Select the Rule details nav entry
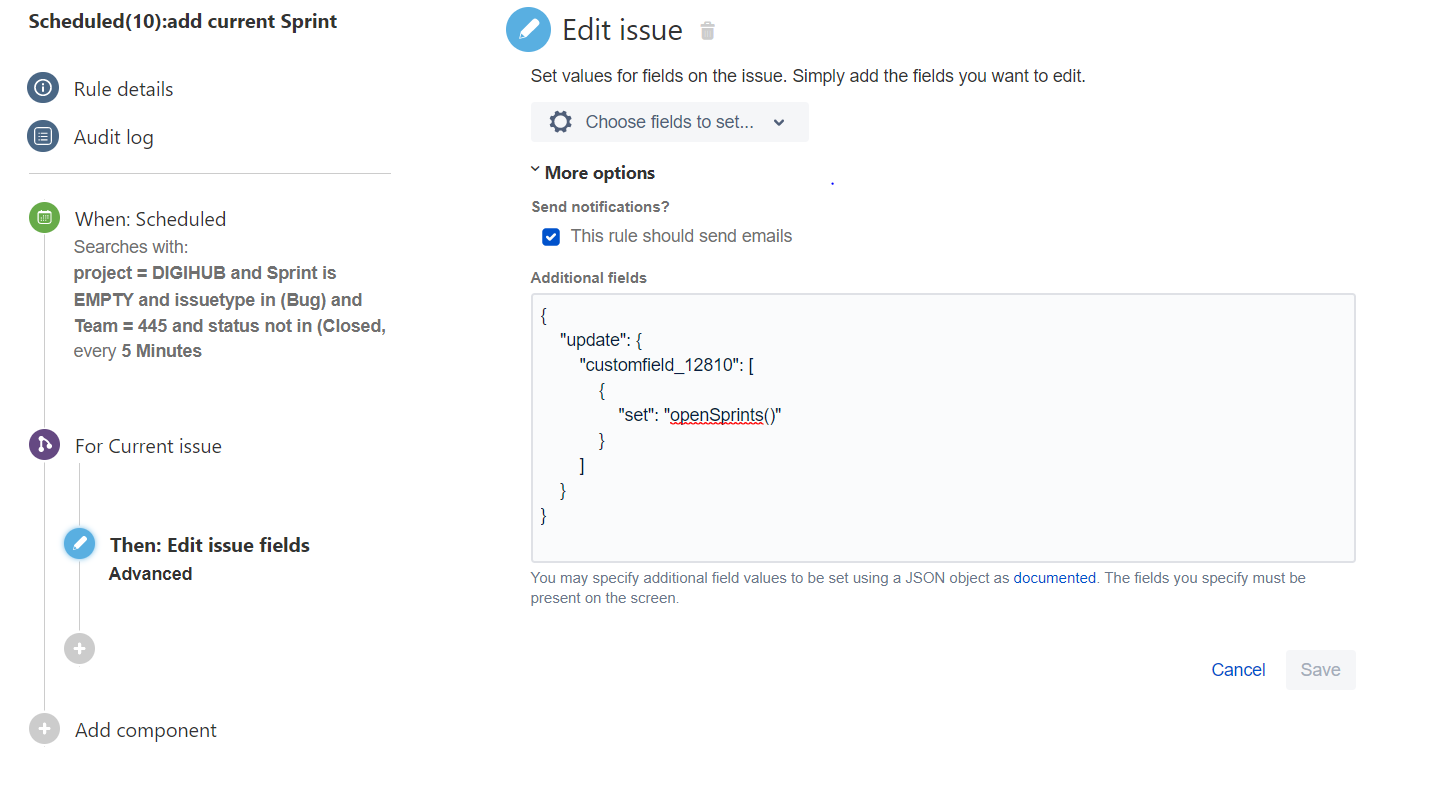 coord(122,88)
